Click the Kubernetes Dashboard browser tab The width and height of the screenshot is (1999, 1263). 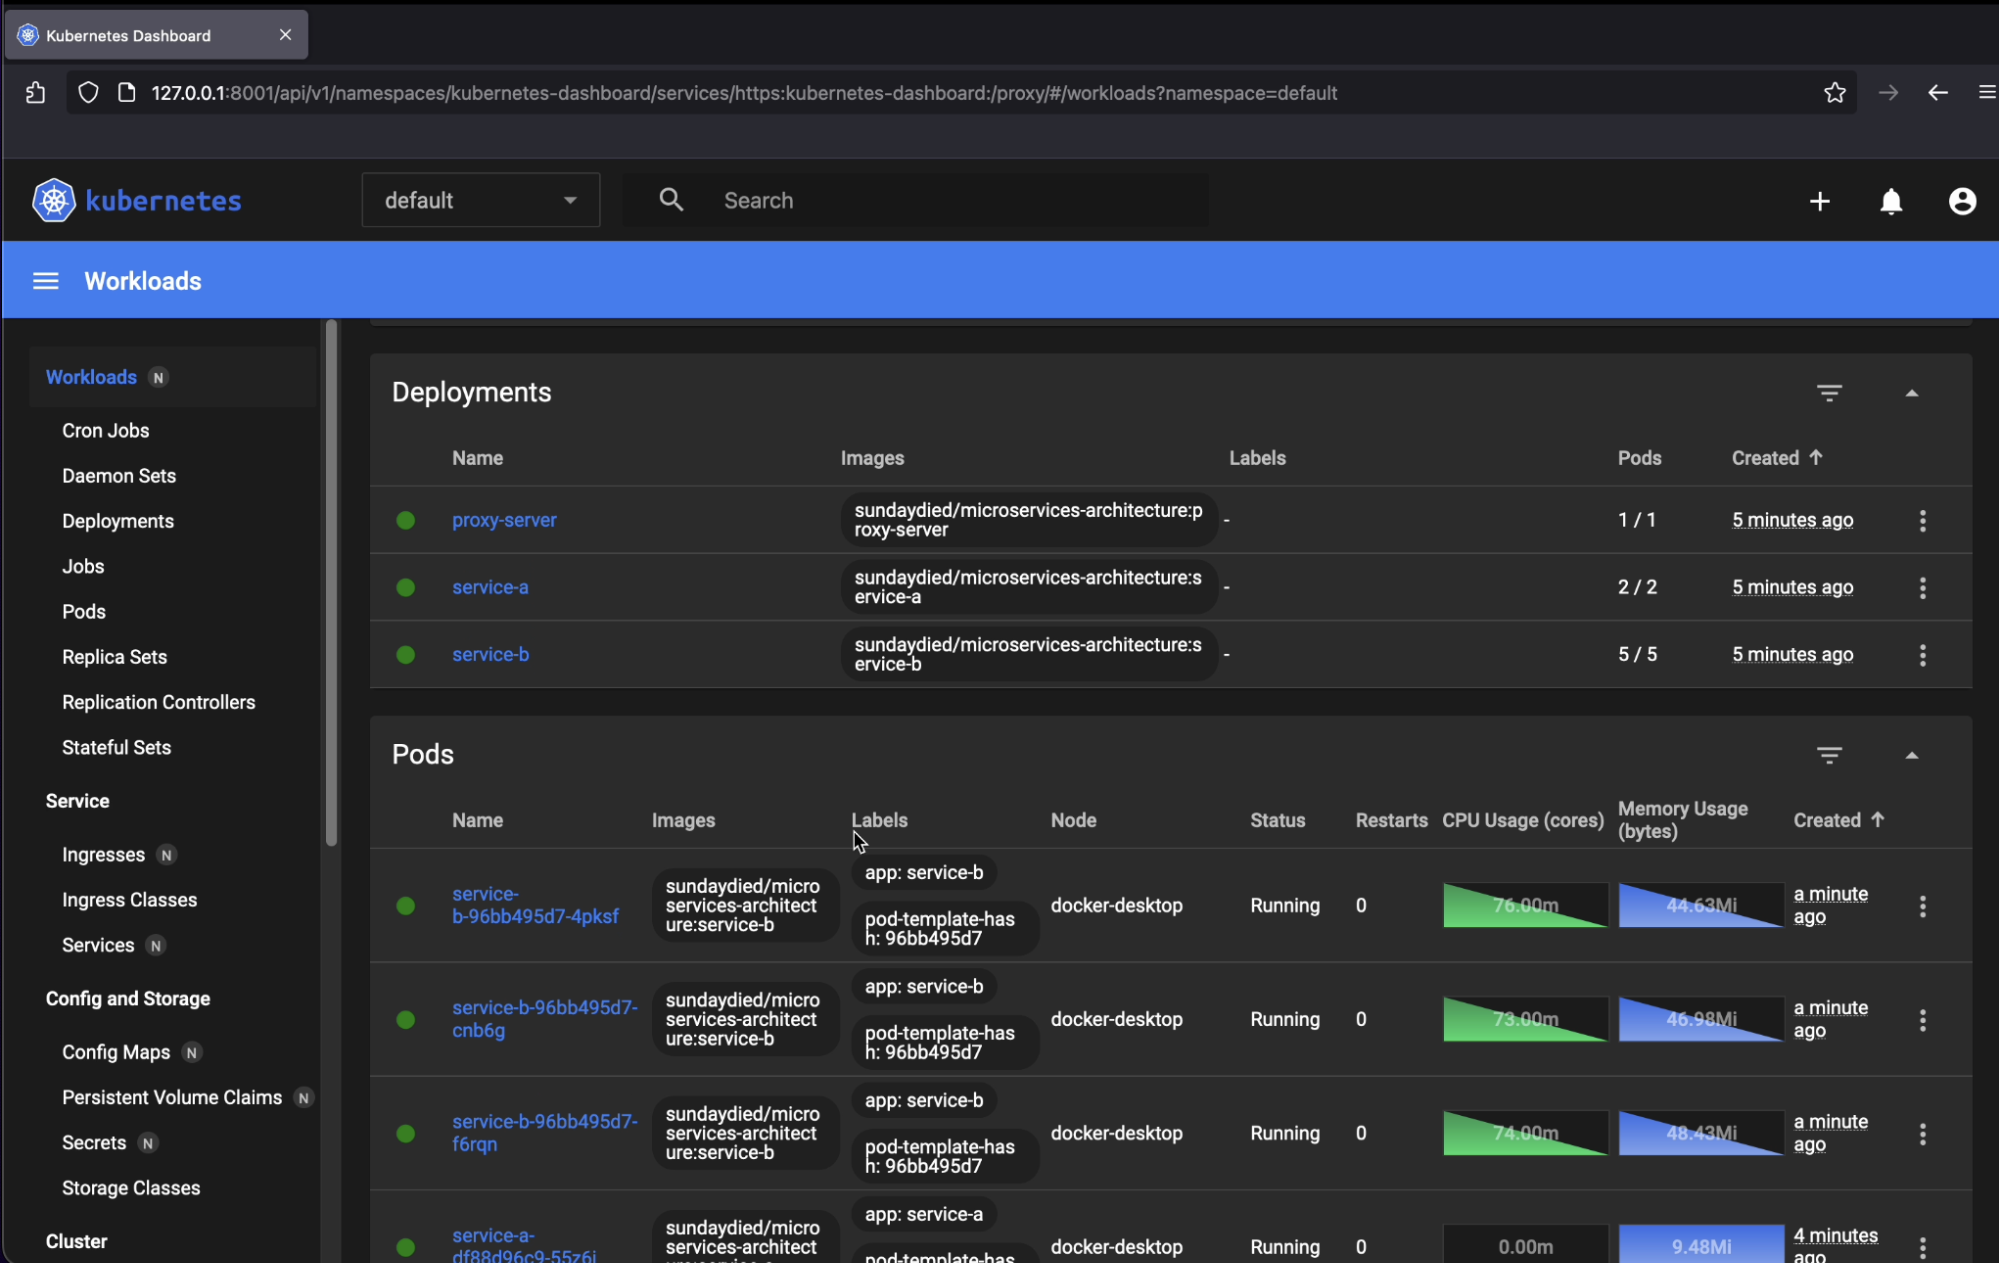(156, 35)
